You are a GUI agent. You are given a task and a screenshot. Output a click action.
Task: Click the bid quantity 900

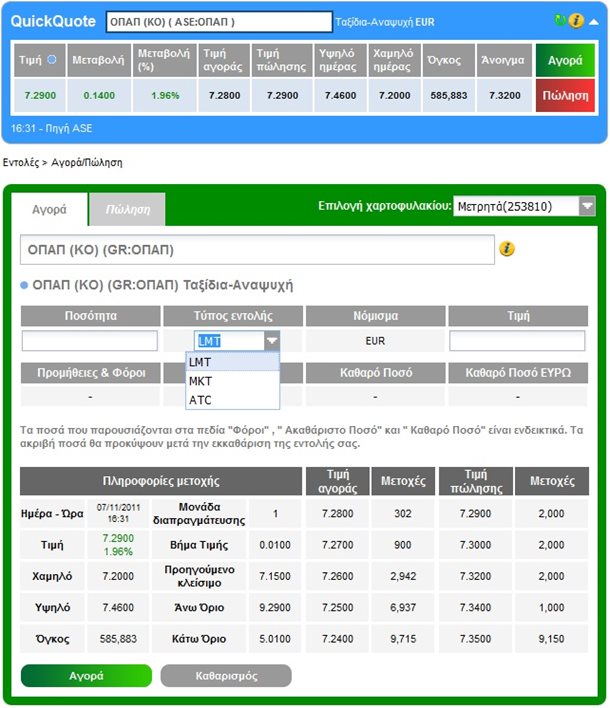click(403, 545)
